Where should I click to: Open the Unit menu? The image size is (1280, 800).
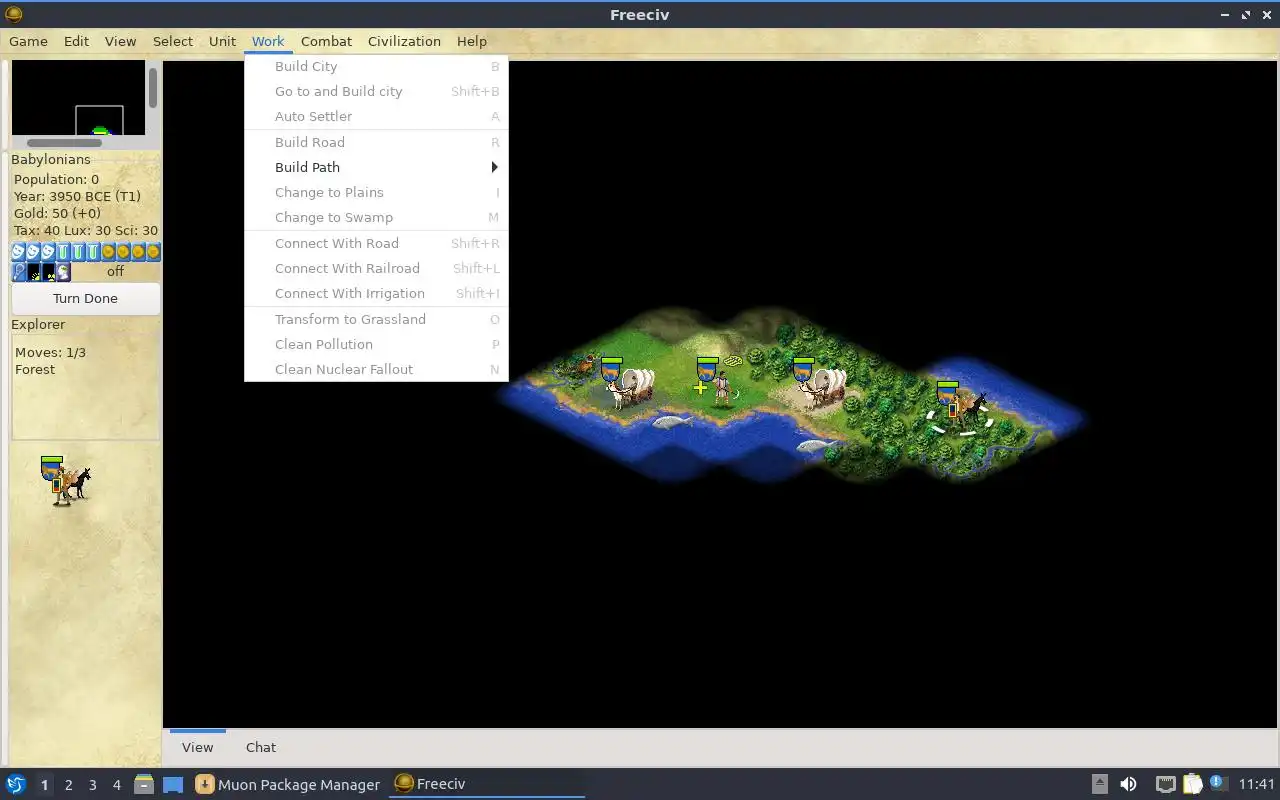click(222, 41)
